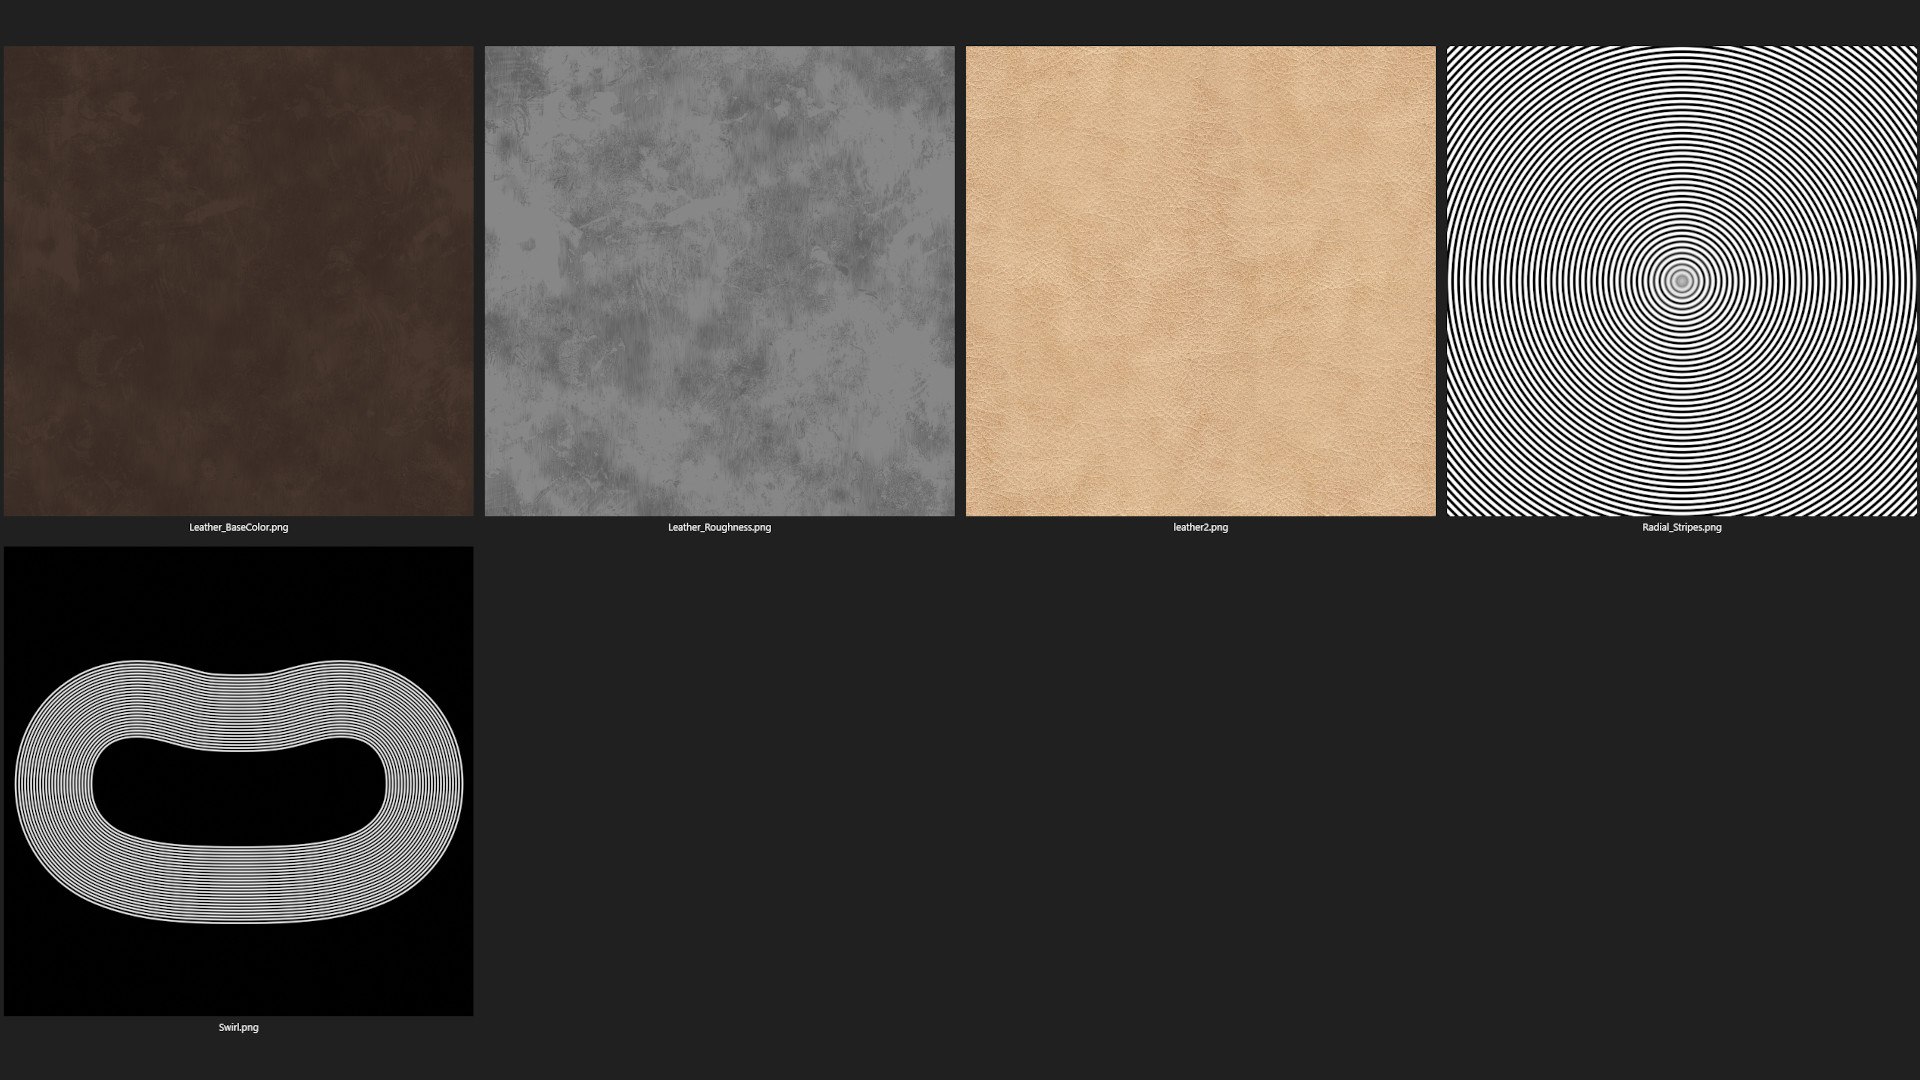Screen dimensions: 1920x1080
Task: Click the Swirl.png file name label
Action: point(238,1027)
